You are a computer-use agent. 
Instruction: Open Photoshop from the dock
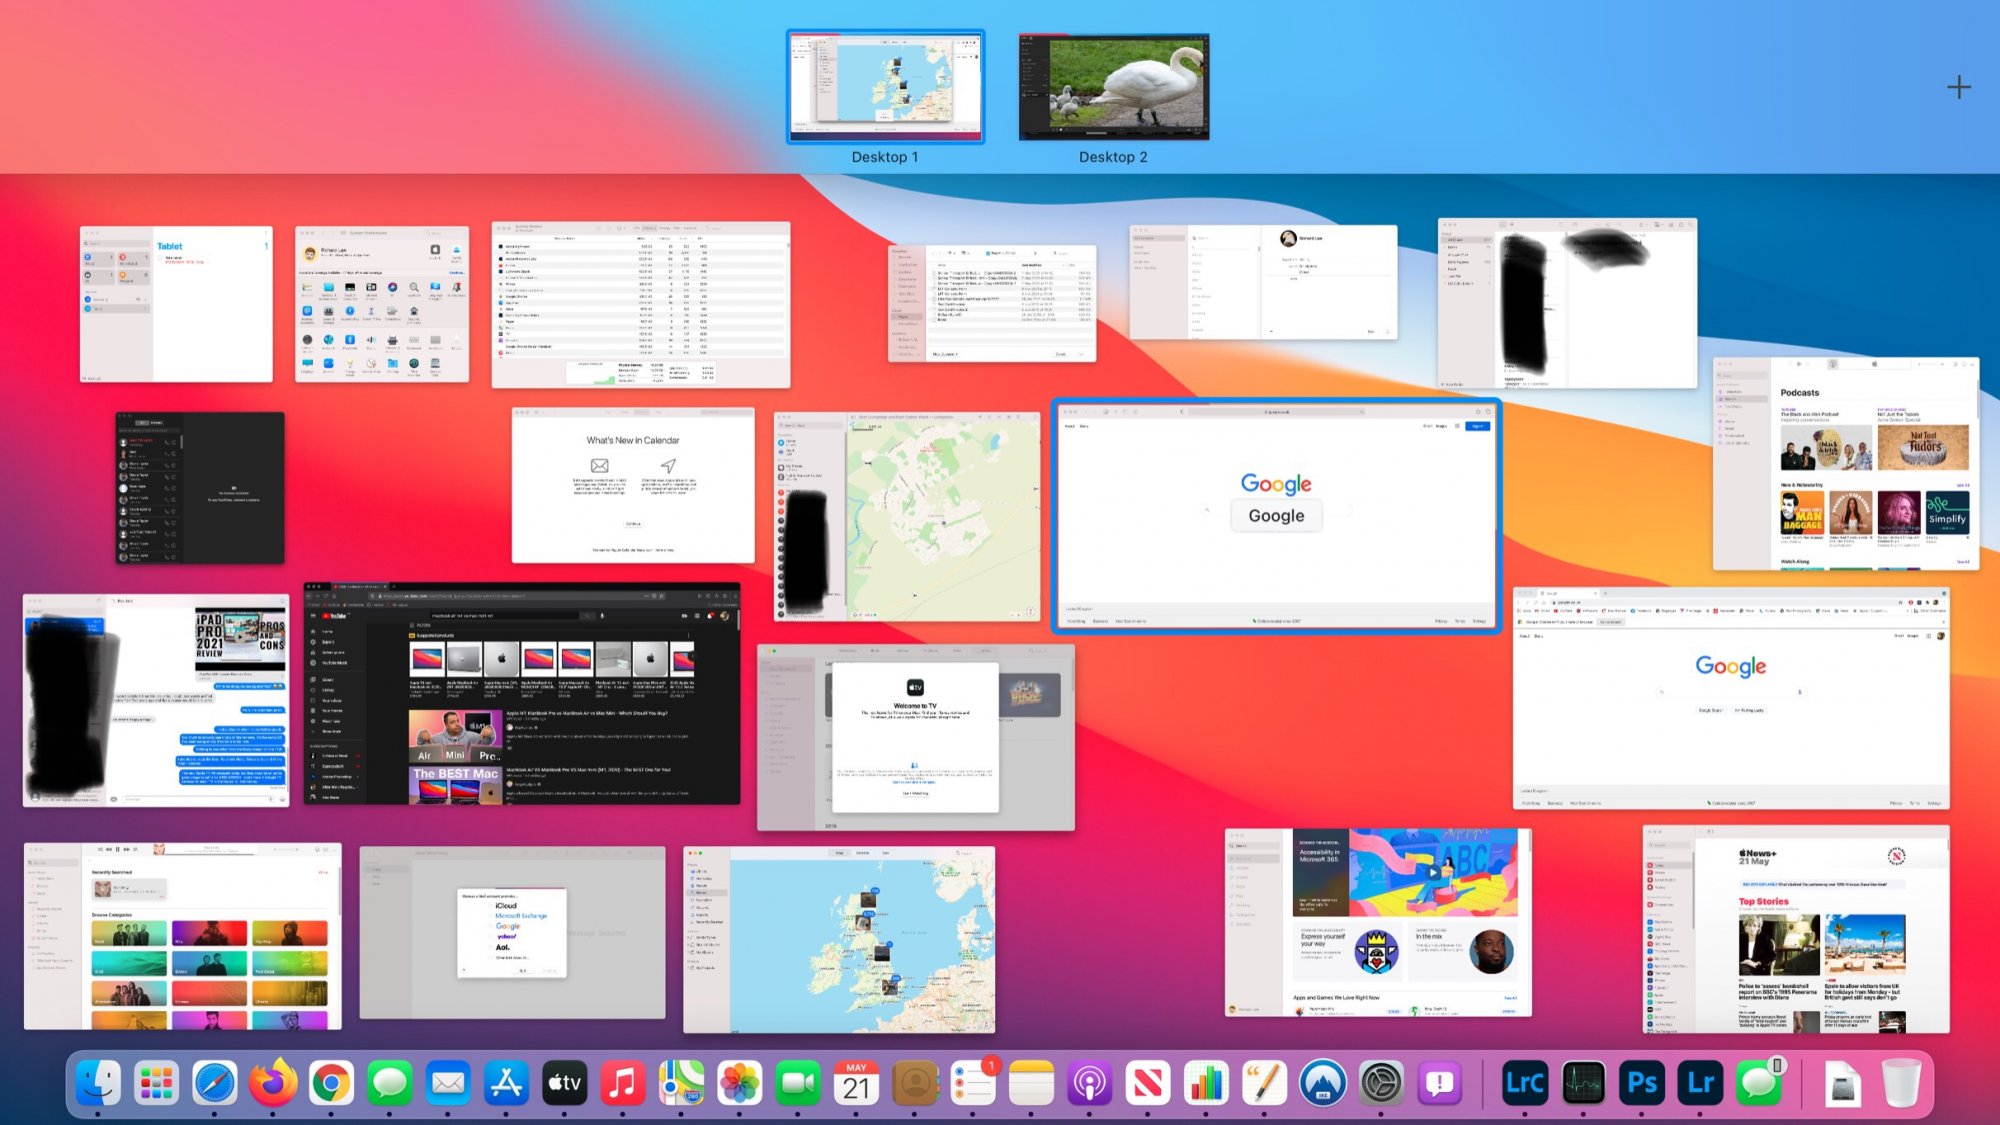[x=1642, y=1083]
